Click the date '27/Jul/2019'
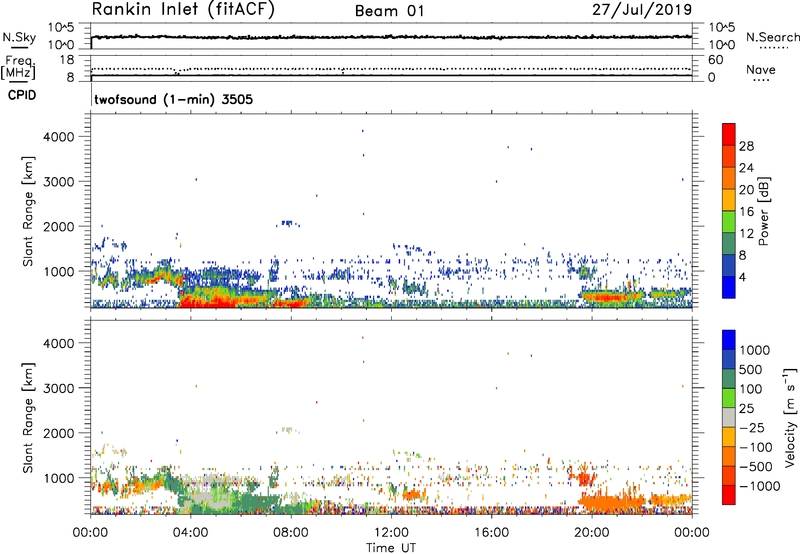The height and width of the screenshot is (554, 800). click(x=642, y=10)
